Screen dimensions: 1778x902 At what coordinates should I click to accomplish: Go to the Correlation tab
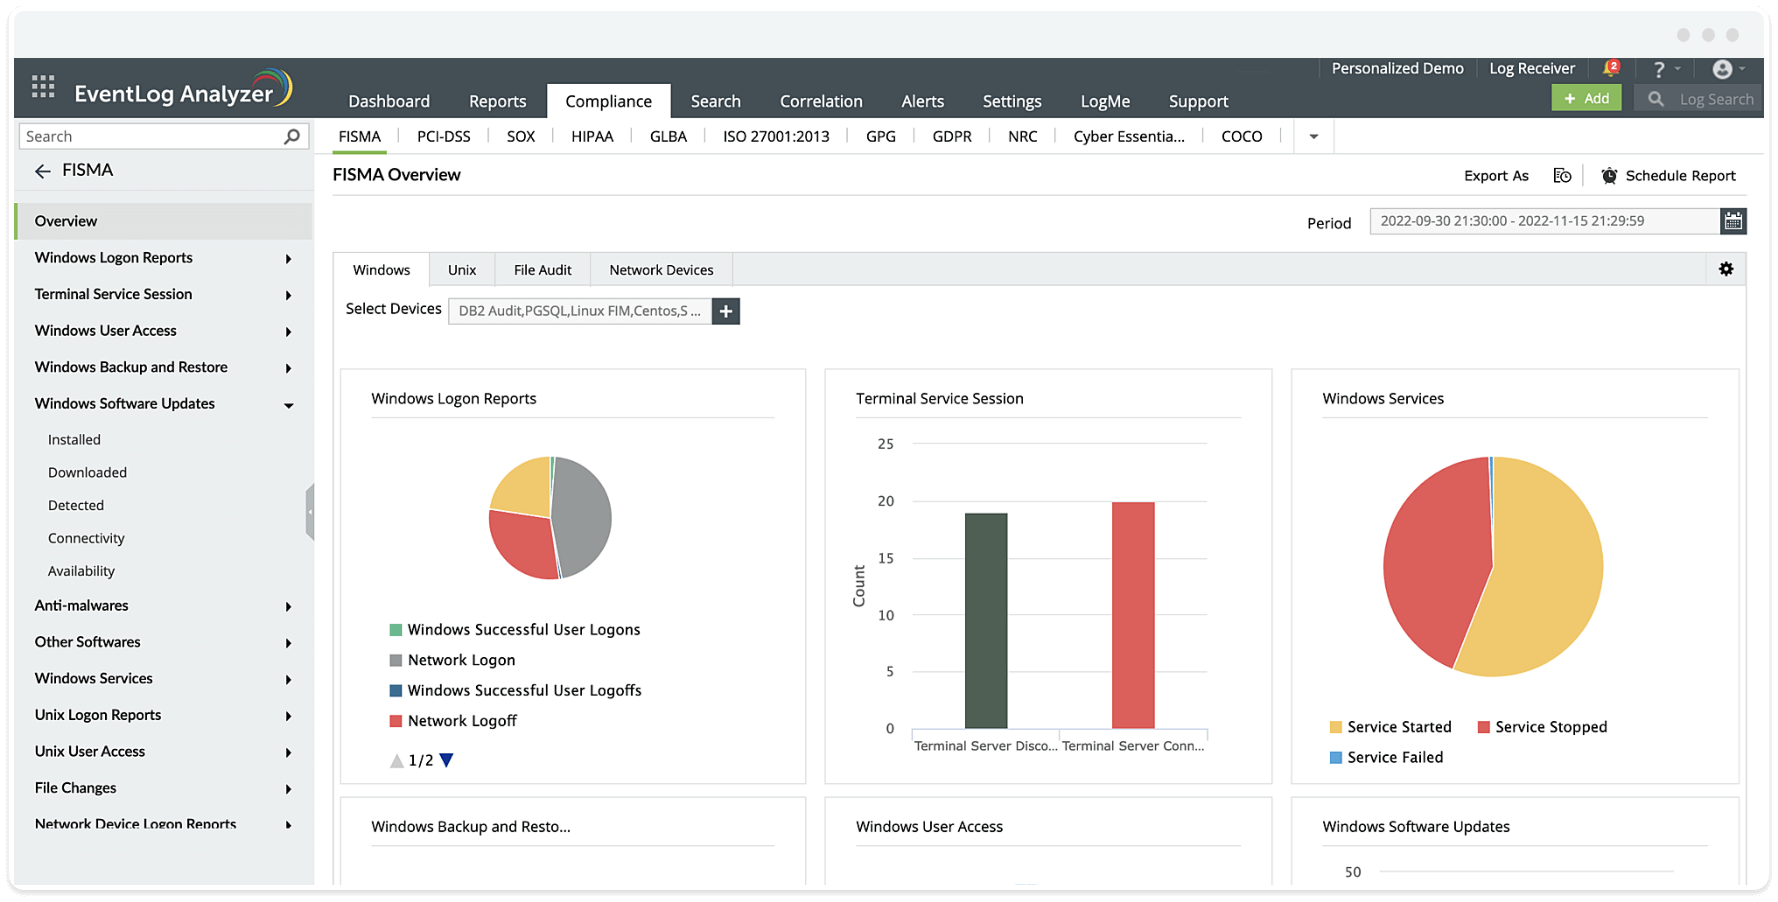tap(821, 101)
